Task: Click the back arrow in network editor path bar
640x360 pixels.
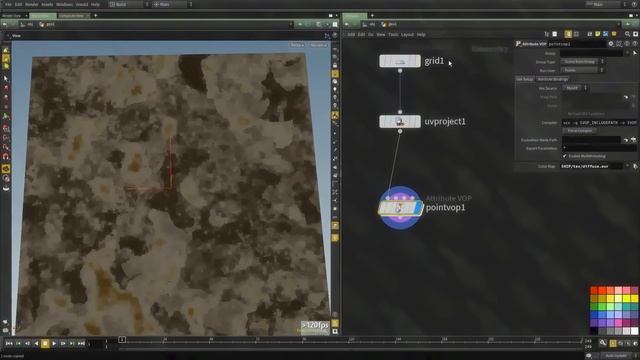Action: tap(347, 24)
